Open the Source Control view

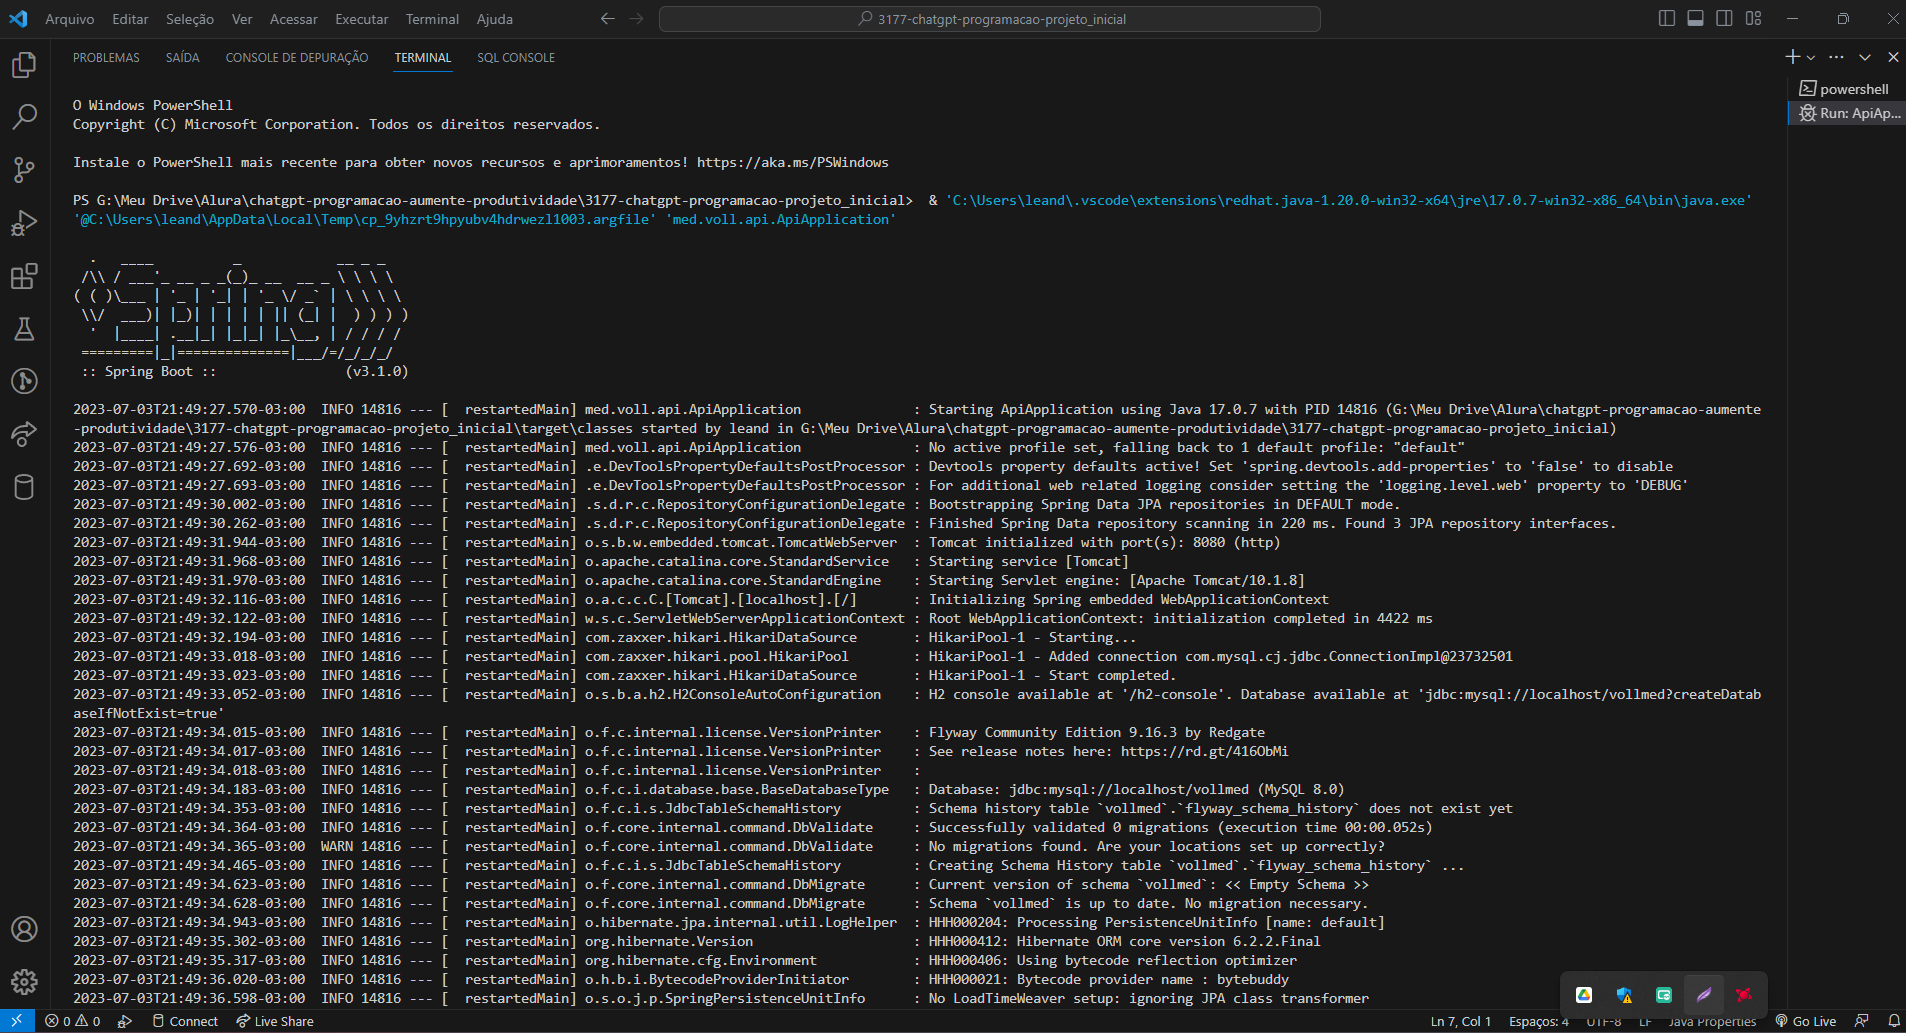pos(24,170)
